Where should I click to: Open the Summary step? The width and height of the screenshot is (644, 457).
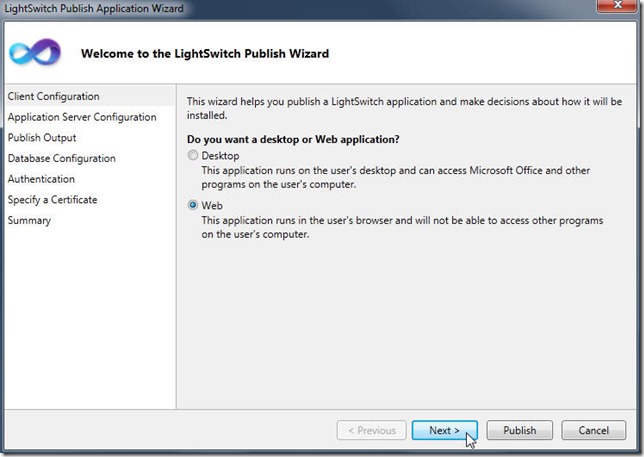pyautogui.click(x=29, y=220)
